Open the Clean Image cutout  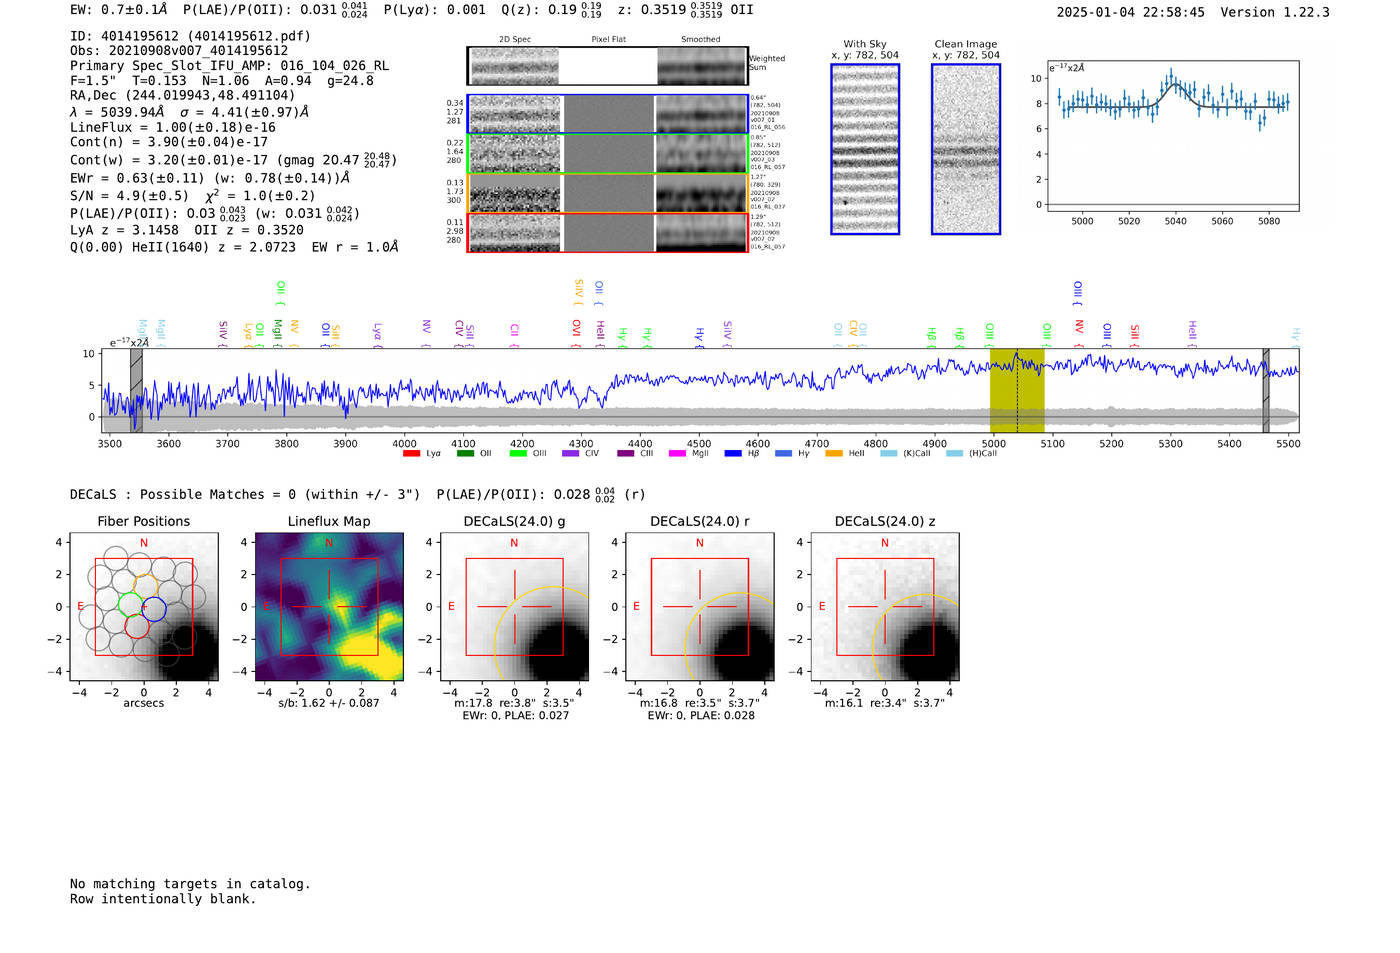point(966,149)
